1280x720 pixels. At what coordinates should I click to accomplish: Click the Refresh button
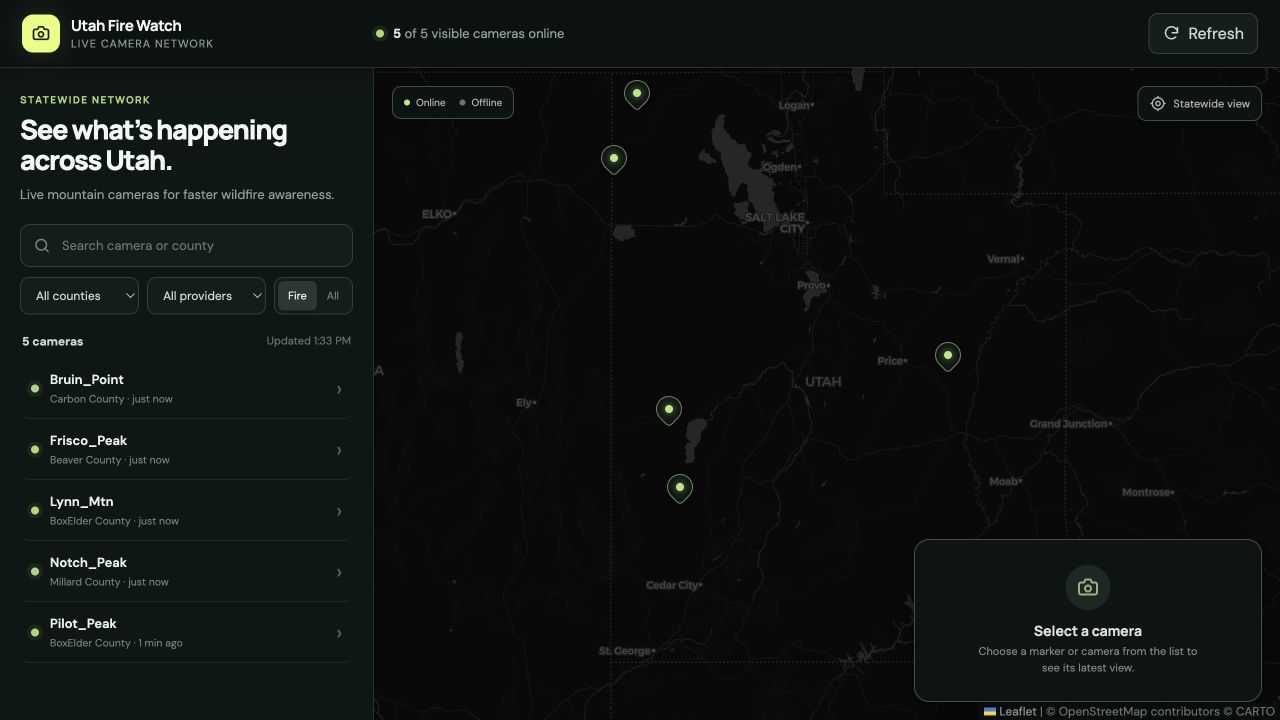point(1203,33)
